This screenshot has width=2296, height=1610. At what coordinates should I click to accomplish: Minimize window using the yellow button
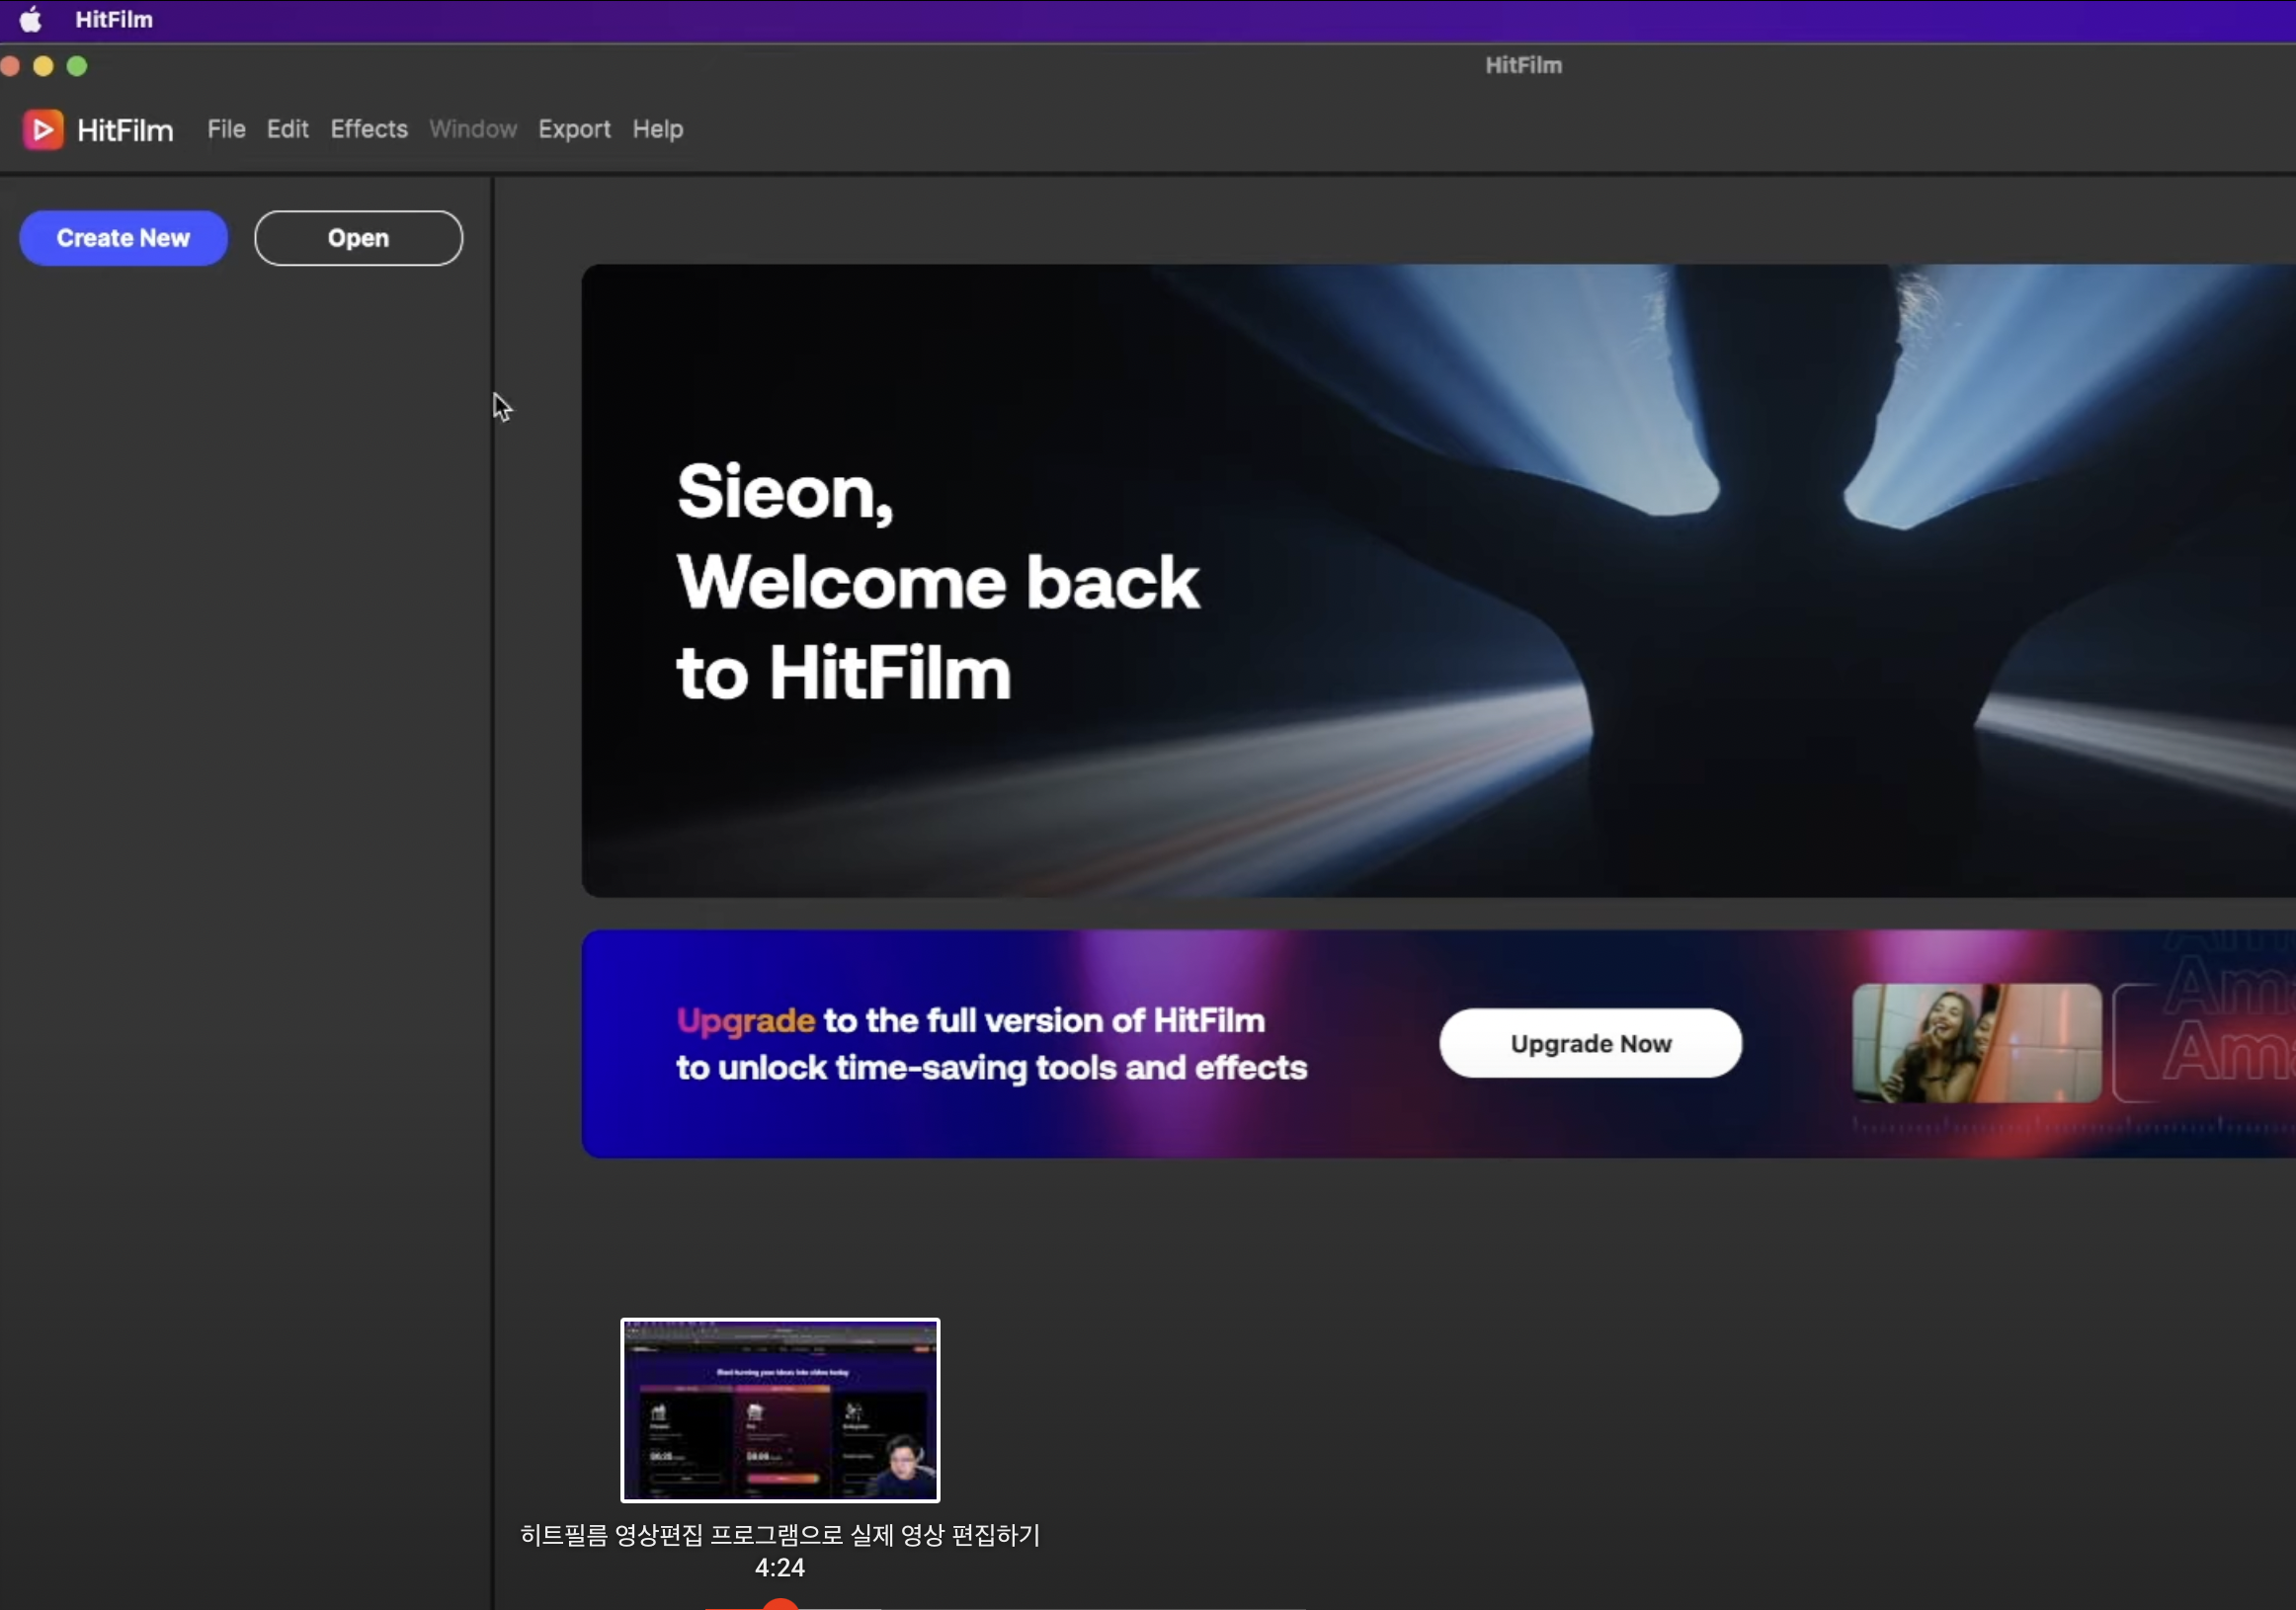(43, 66)
